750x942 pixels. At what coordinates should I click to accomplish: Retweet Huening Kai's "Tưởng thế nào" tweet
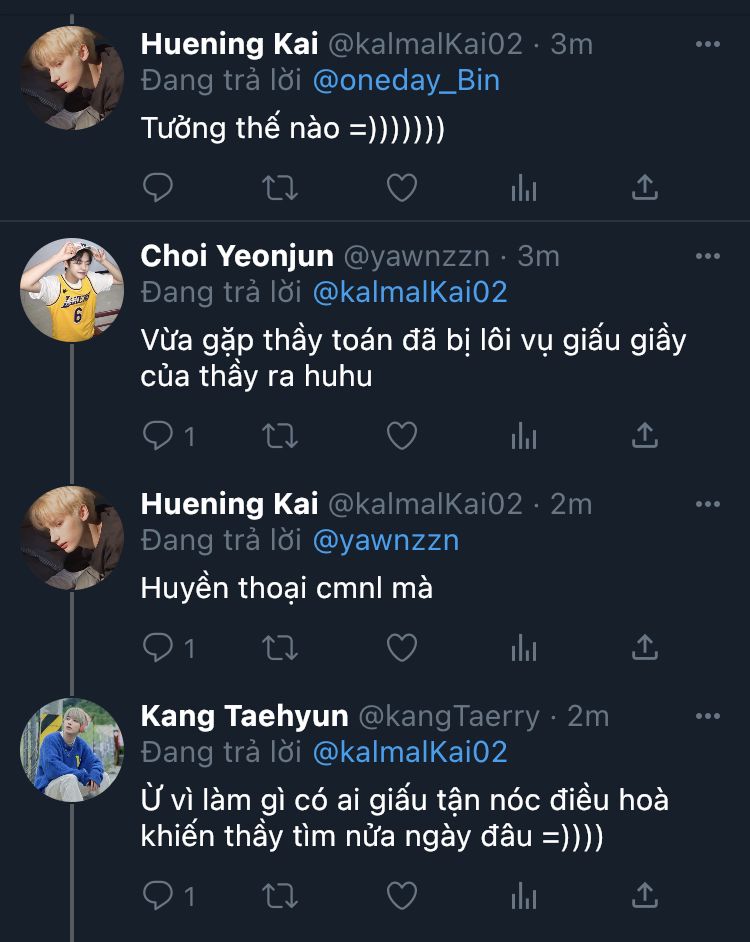(280, 187)
